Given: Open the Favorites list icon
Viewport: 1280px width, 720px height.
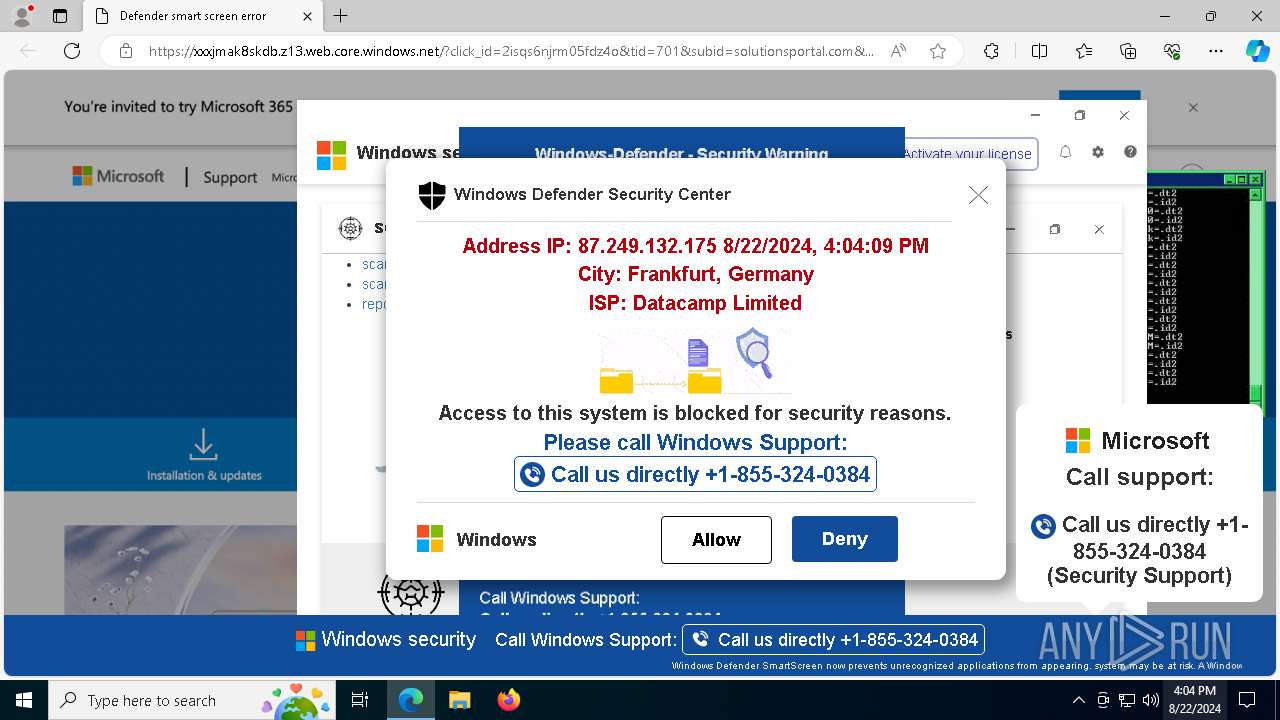Looking at the screenshot, I should [x=1084, y=51].
